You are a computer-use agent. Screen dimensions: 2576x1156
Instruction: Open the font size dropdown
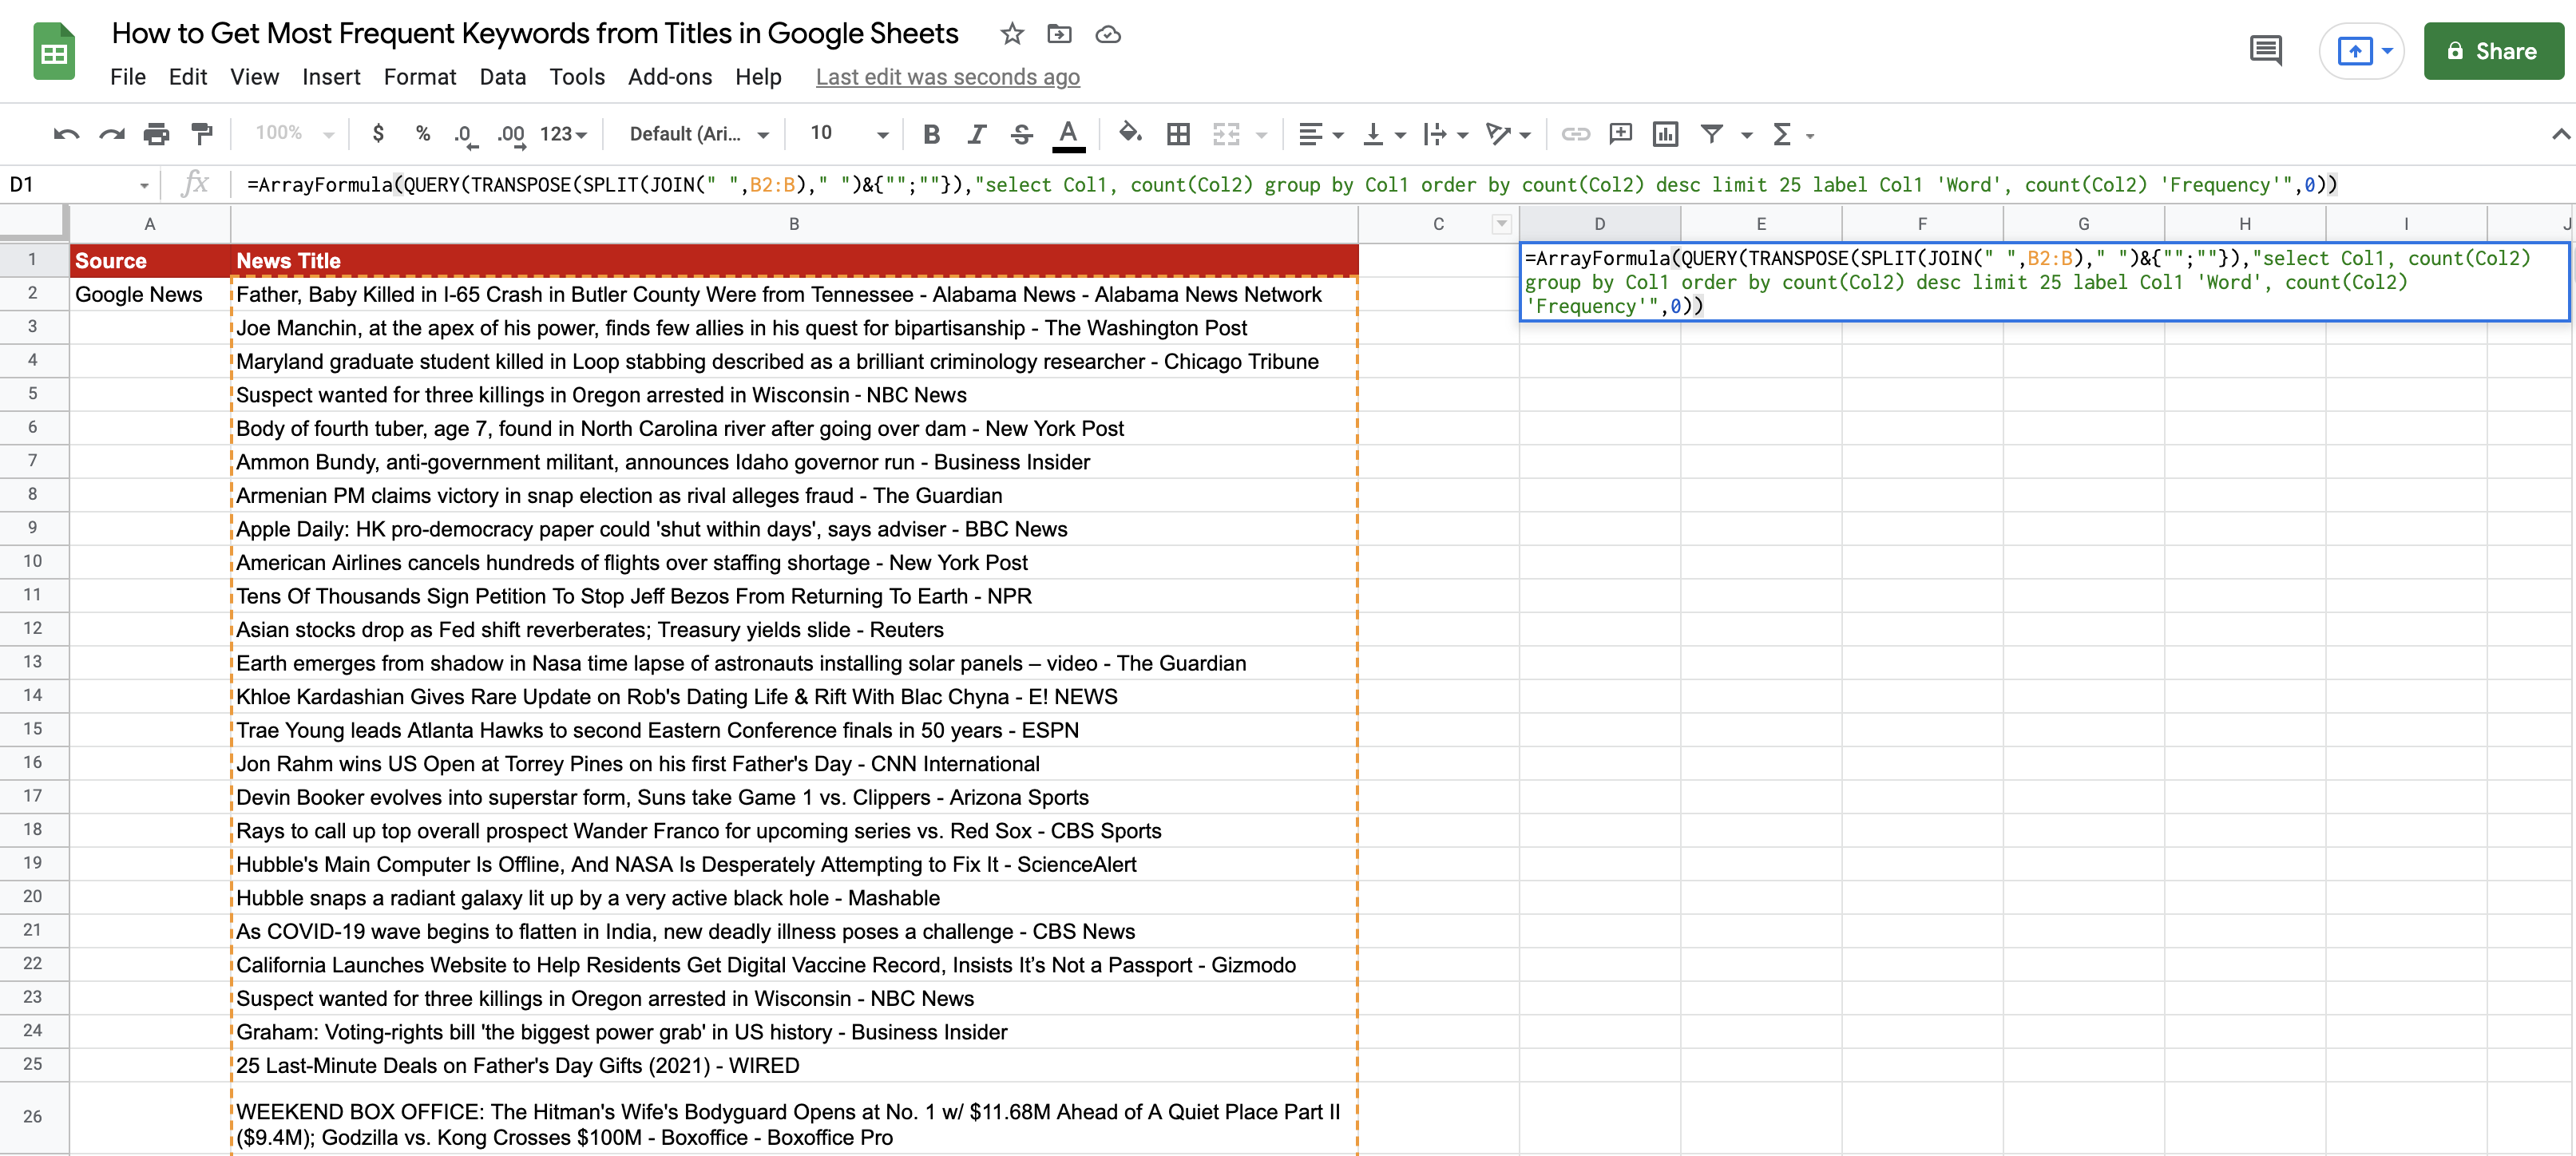point(881,134)
